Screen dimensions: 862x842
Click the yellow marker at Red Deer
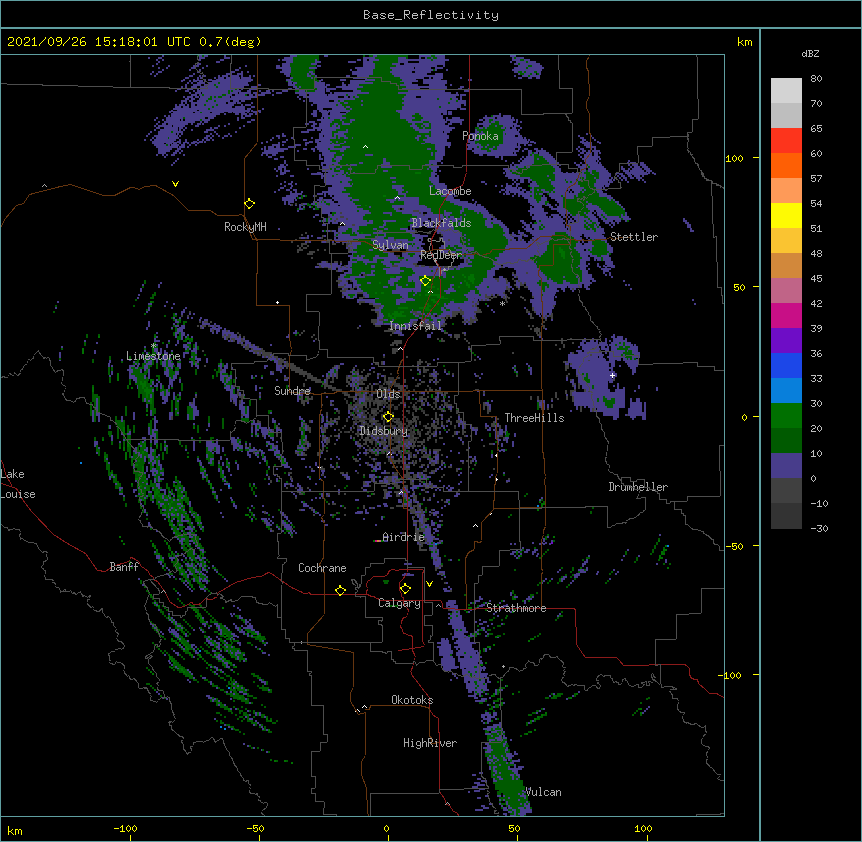(425, 281)
